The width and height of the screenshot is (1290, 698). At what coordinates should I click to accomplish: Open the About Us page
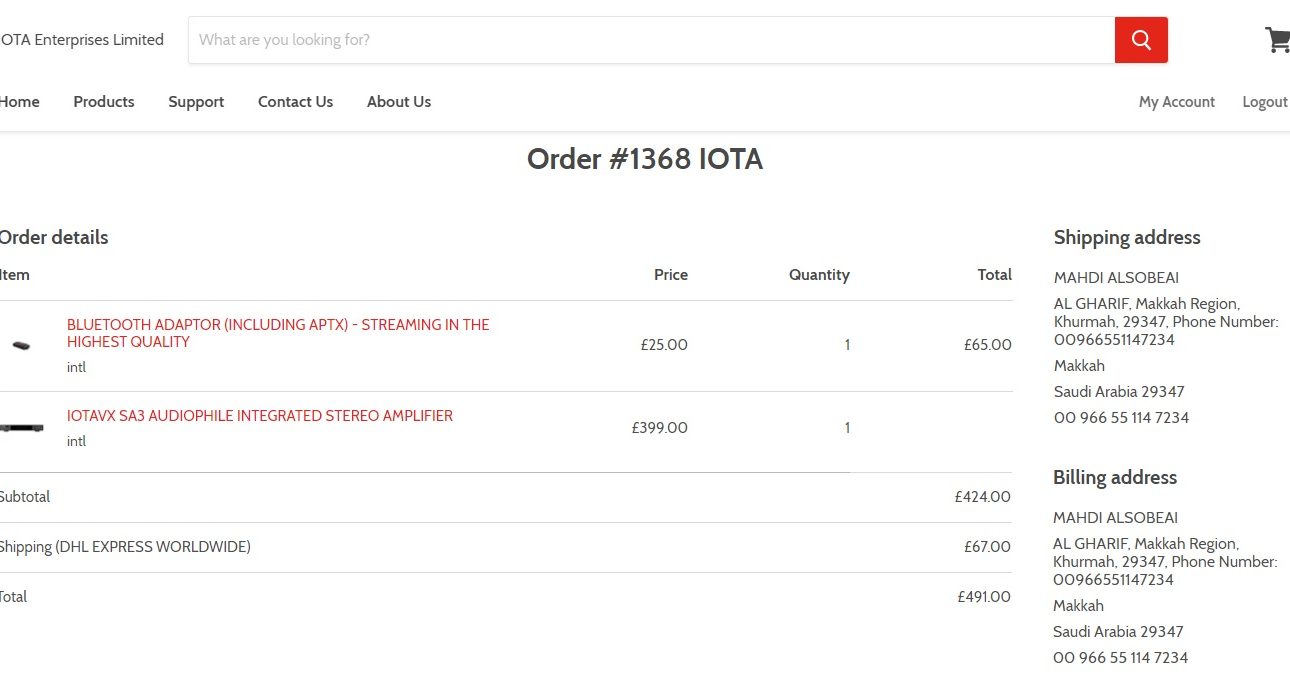pyautogui.click(x=399, y=102)
